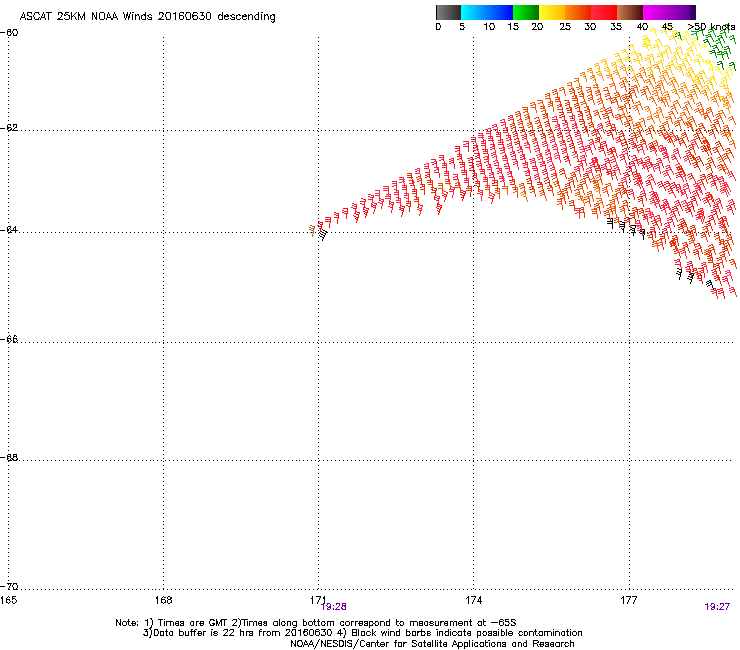Image resolution: width=740 pixels, height=650 pixels.
Task: Click the longitude label 171
Action: (318, 600)
